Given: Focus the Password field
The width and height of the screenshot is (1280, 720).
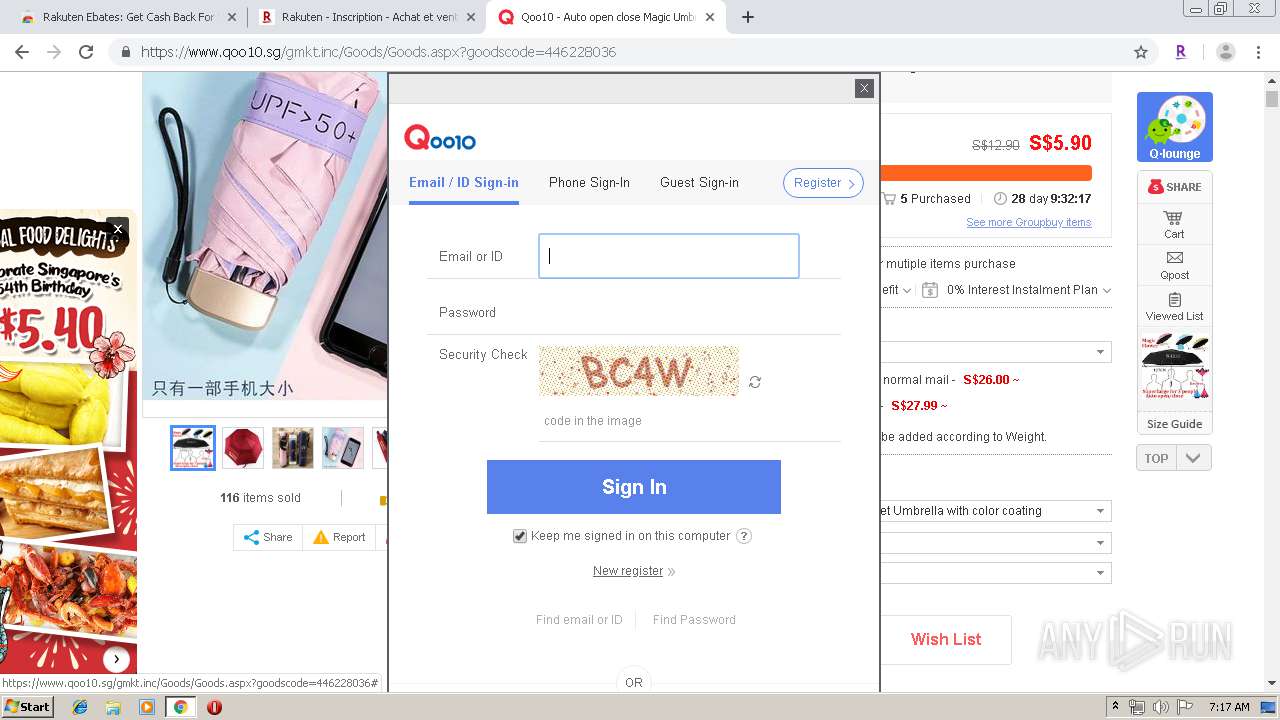Looking at the screenshot, I should 669,312.
